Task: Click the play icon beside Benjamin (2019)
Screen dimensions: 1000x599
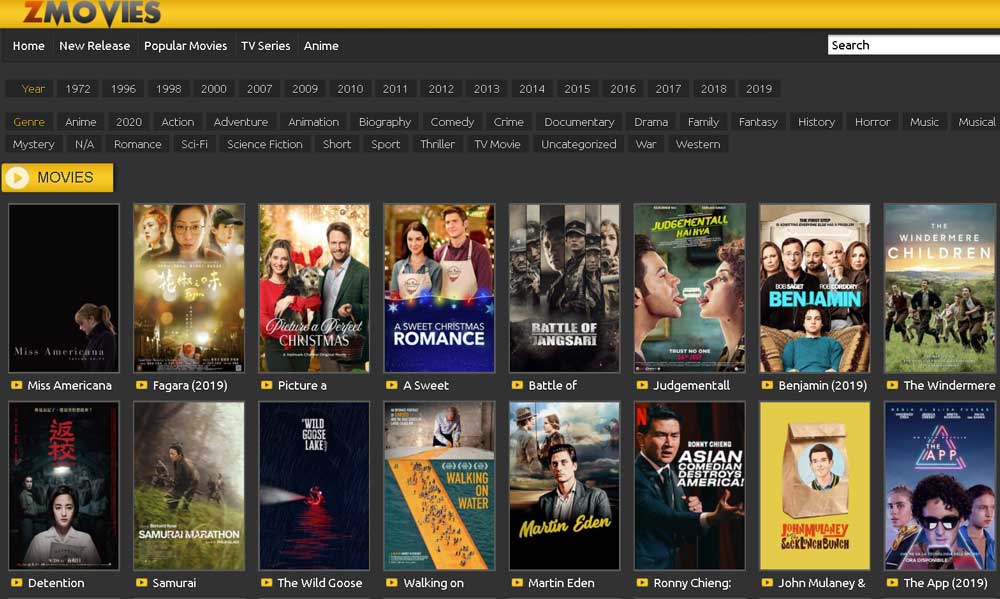Action: pyautogui.click(x=767, y=385)
